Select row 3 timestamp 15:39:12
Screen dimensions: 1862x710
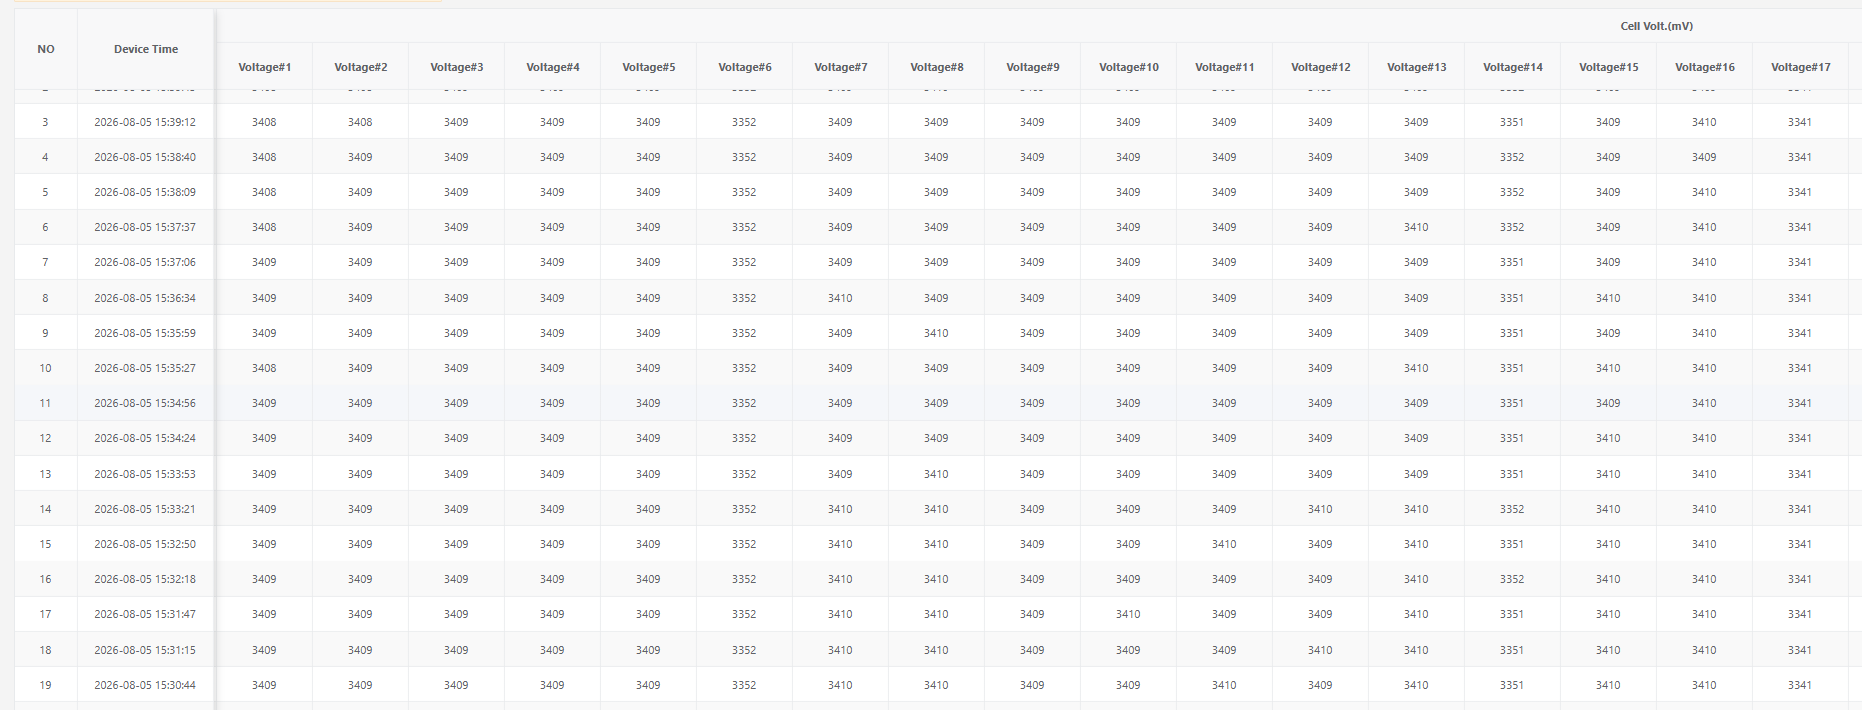(x=145, y=122)
